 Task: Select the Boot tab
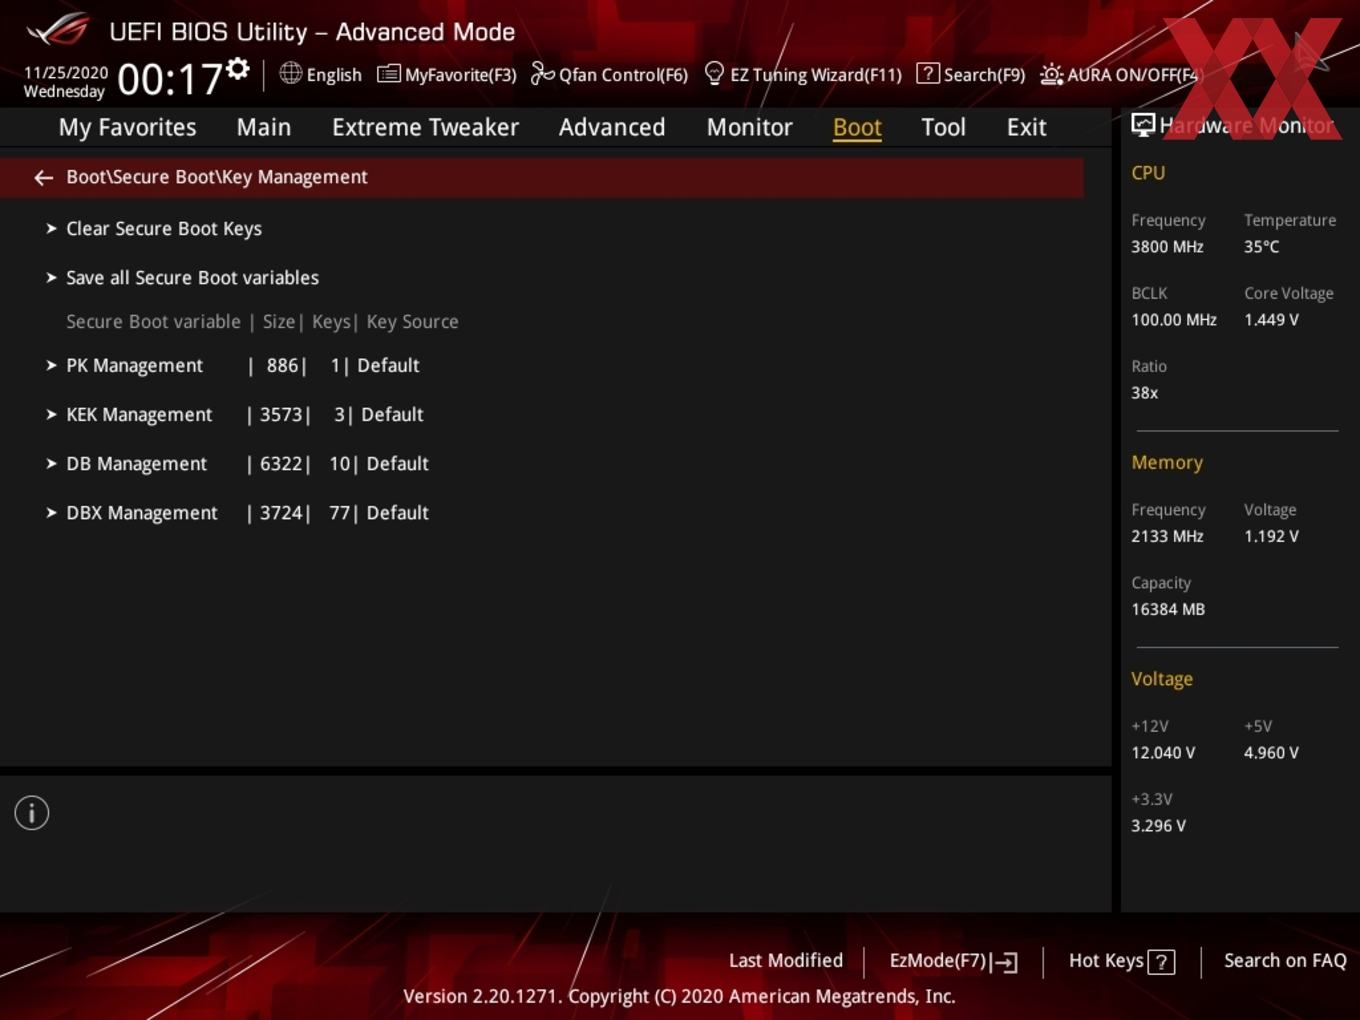pos(857,127)
